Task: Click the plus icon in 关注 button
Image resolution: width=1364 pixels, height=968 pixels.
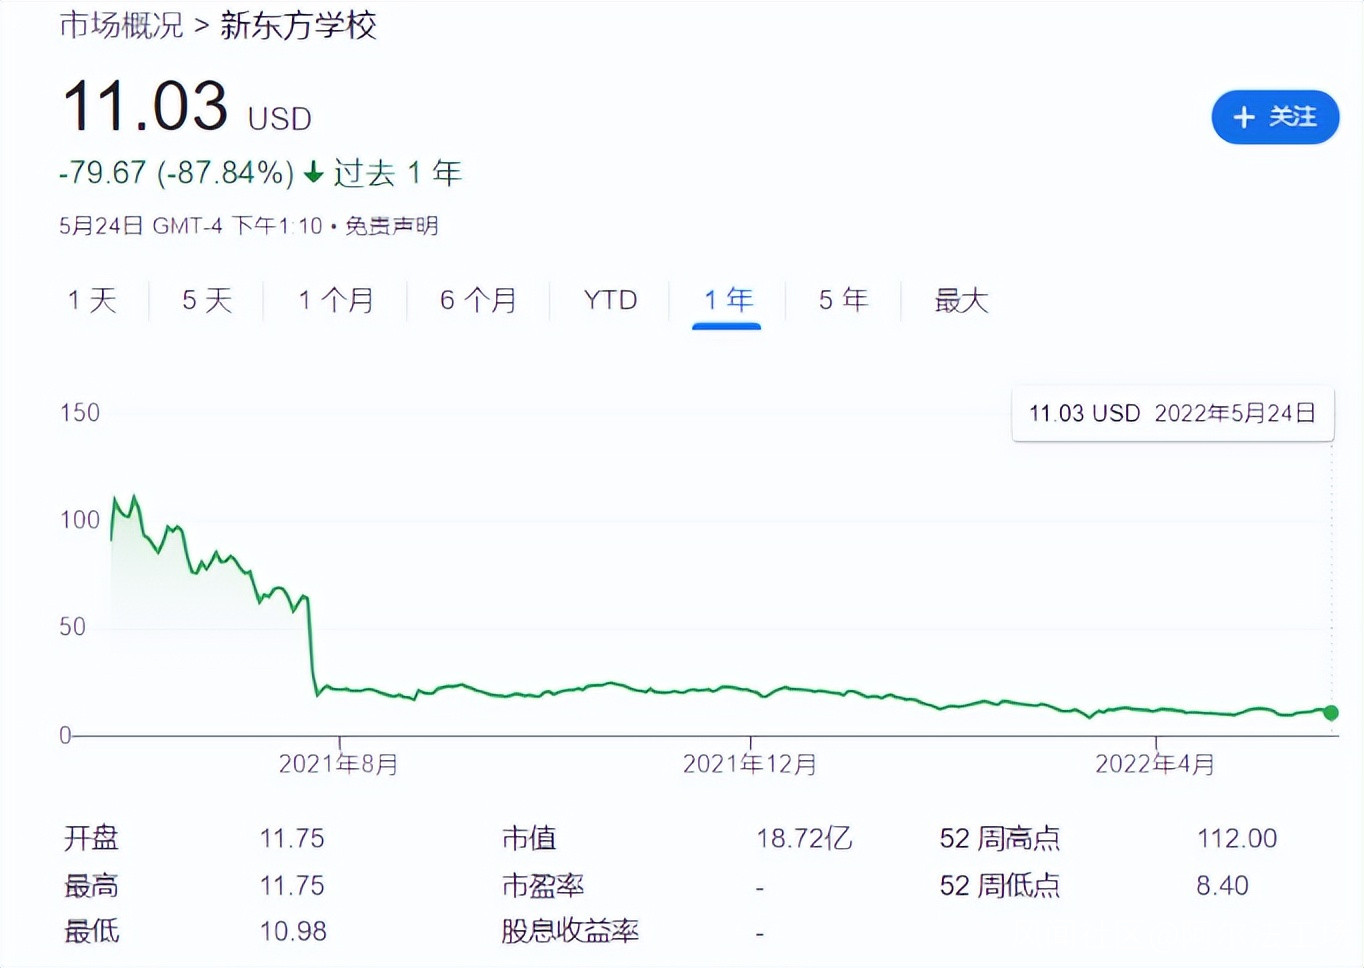Action: [1243, 118]
